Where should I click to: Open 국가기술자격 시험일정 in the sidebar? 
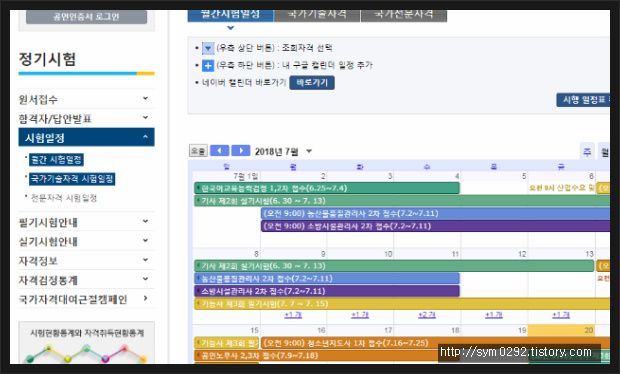pos(72,179)
